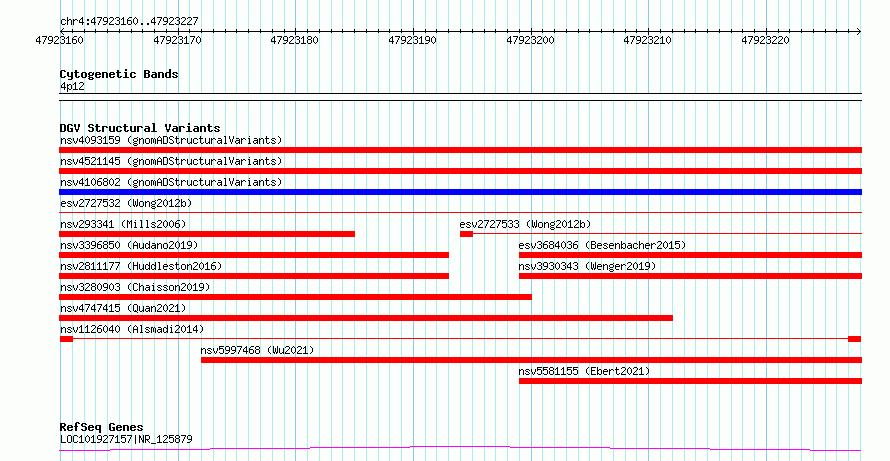Image resolution: width=890 pixels, height=461 pixels.
Task: Open the LOC101927157|NR_125879 gene label
Action: [x=126, y=439]
